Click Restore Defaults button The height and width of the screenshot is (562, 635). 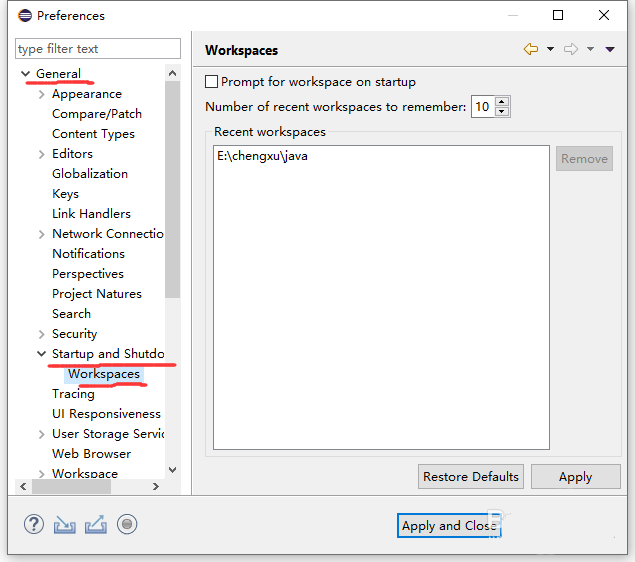(471, 477)
